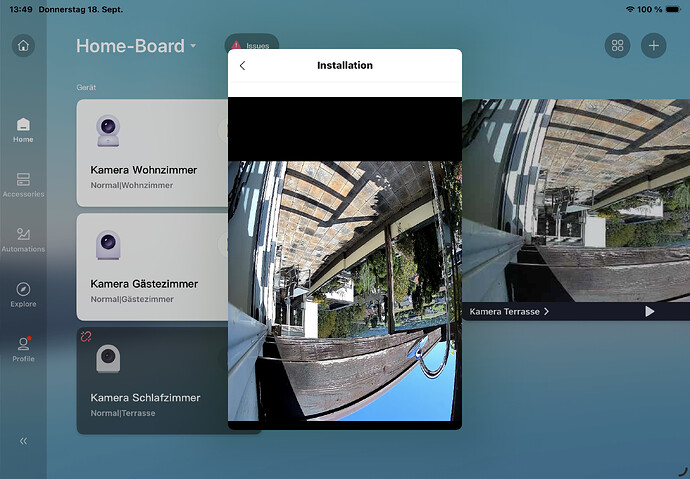Click the grid layout icon at top right
The width and height of the screenshot is (690, 479).
617,46
